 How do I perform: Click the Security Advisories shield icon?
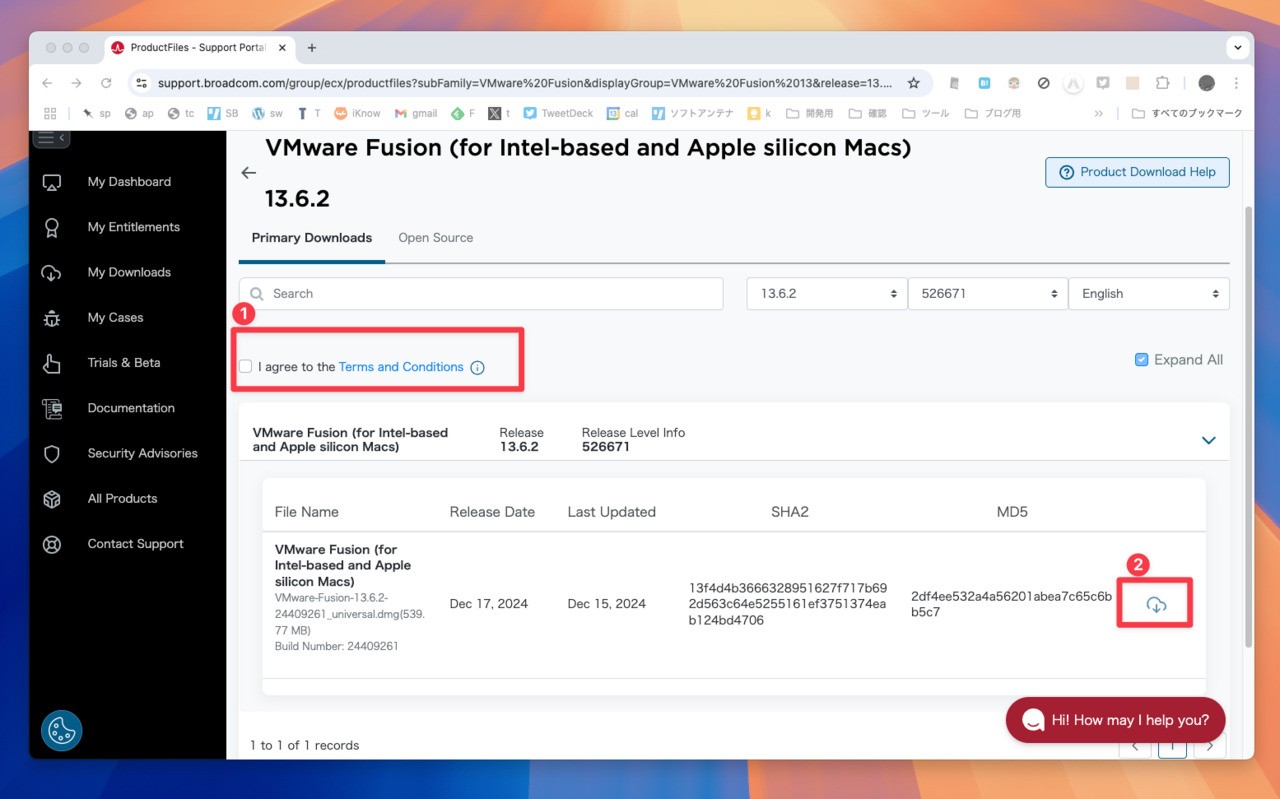[52, 454]
